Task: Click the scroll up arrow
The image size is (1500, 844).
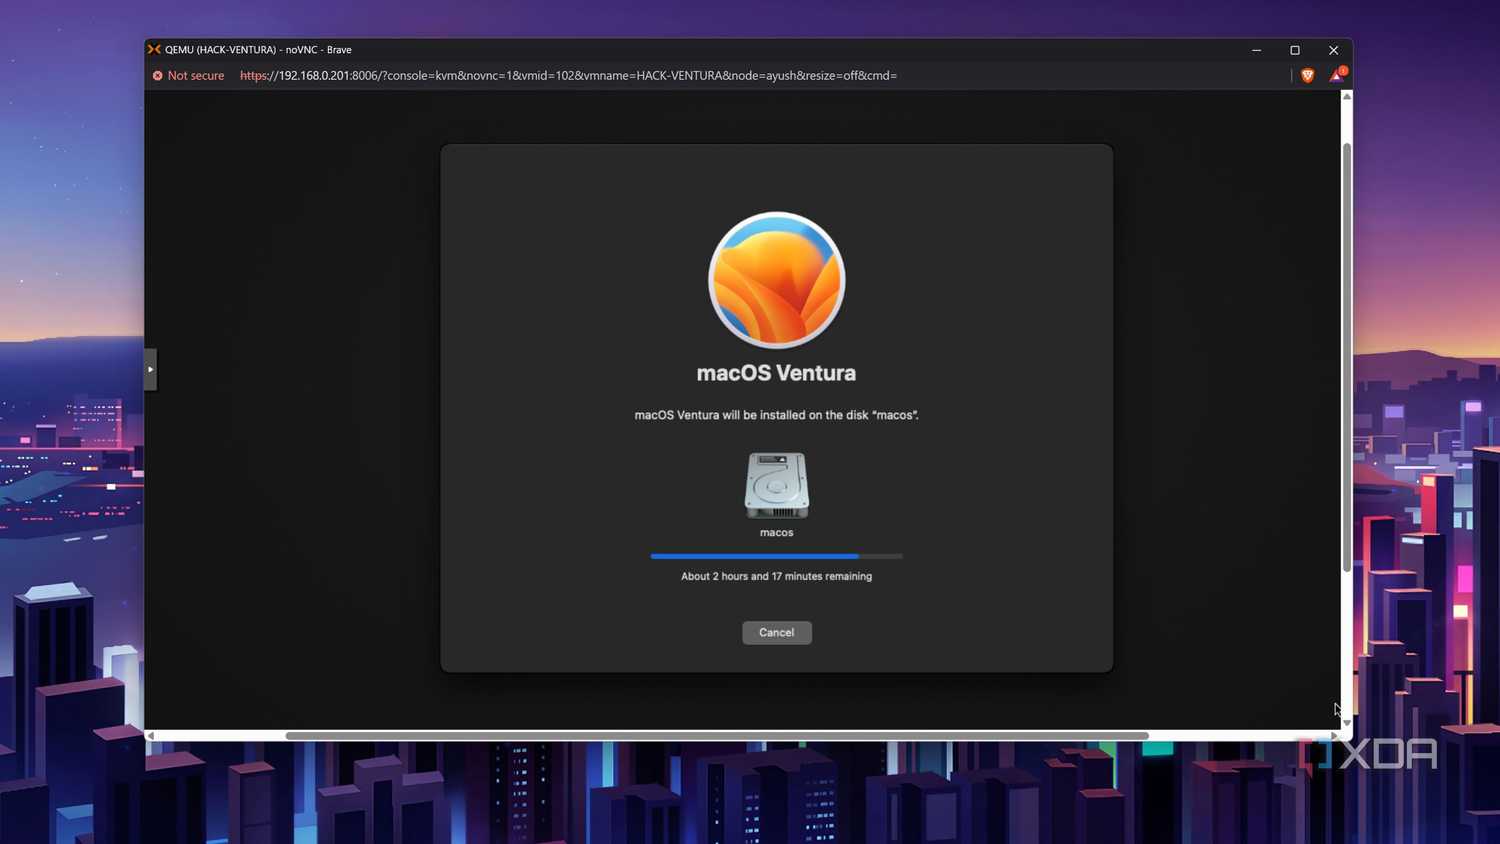Action: [1347, 97]
